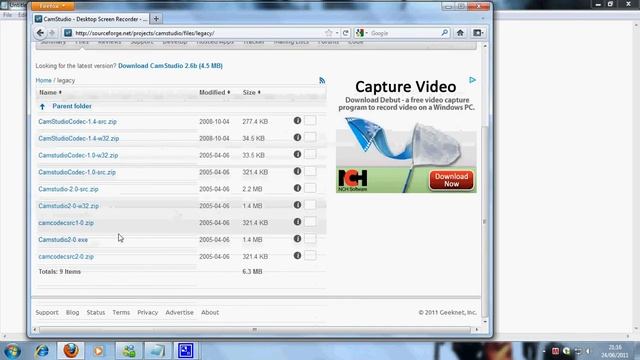The width and height of the screenshot is (640, 360).
Task: Tick the checkbox for CamstudioCodec-1.0-src.zip
Action: pos(310,171)
